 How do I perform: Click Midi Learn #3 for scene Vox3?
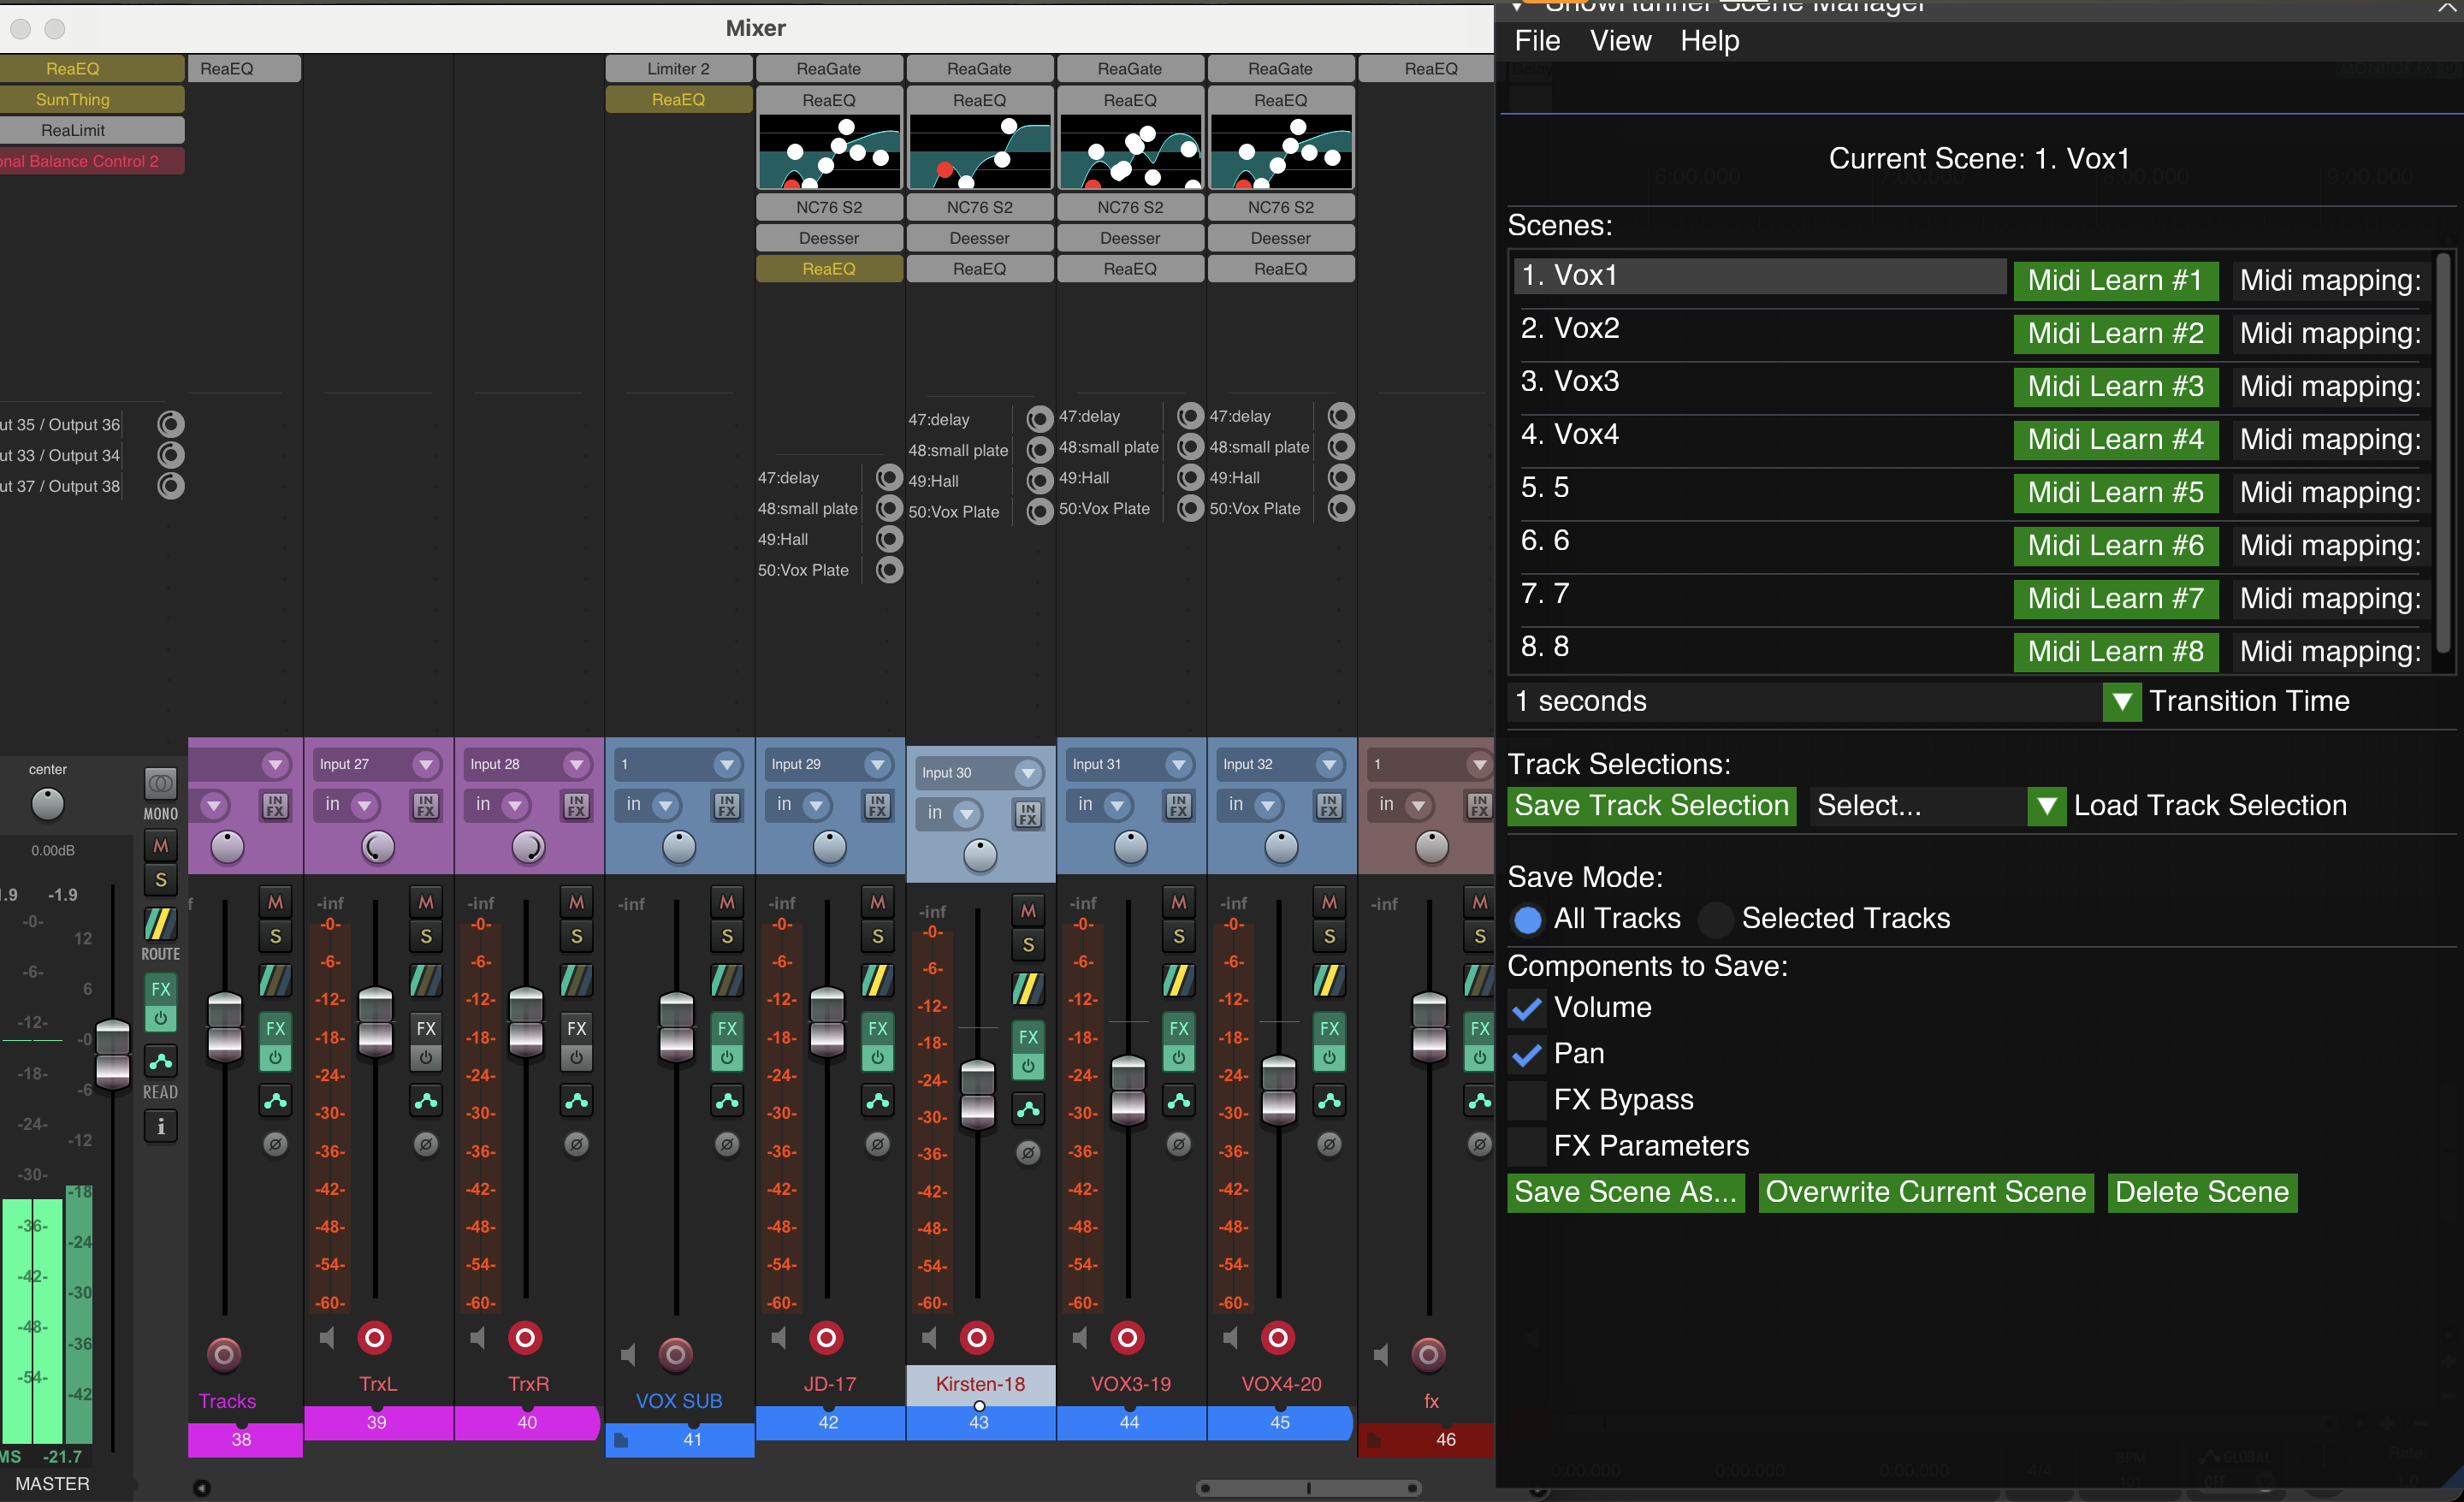[2116, 387]
